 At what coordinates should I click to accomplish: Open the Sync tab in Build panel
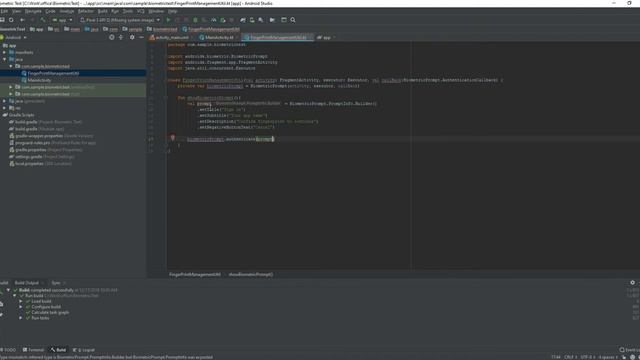[x=56, y=282]
